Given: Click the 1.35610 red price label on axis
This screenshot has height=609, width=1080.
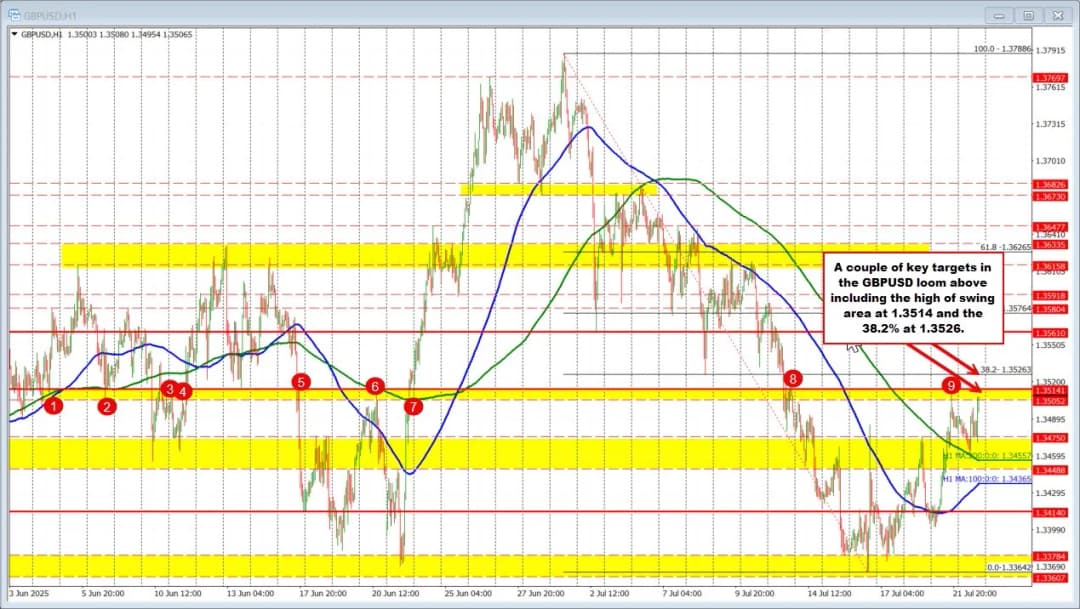Looking at the screenshot, I should point(1050,332).
